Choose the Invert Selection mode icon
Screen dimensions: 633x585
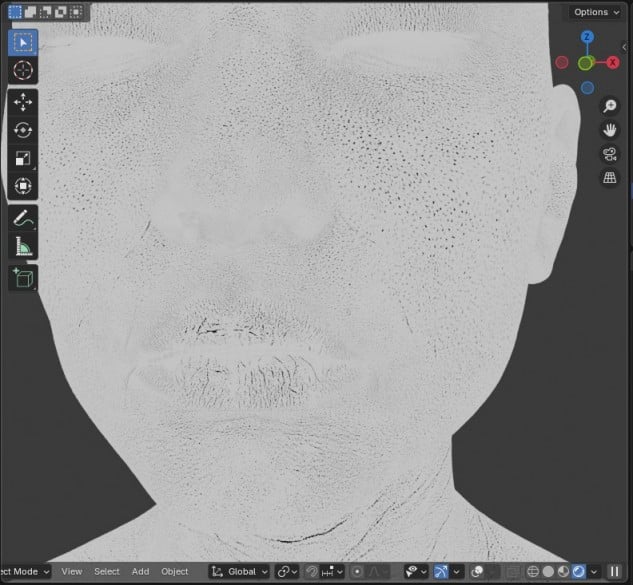click(61, 12)
